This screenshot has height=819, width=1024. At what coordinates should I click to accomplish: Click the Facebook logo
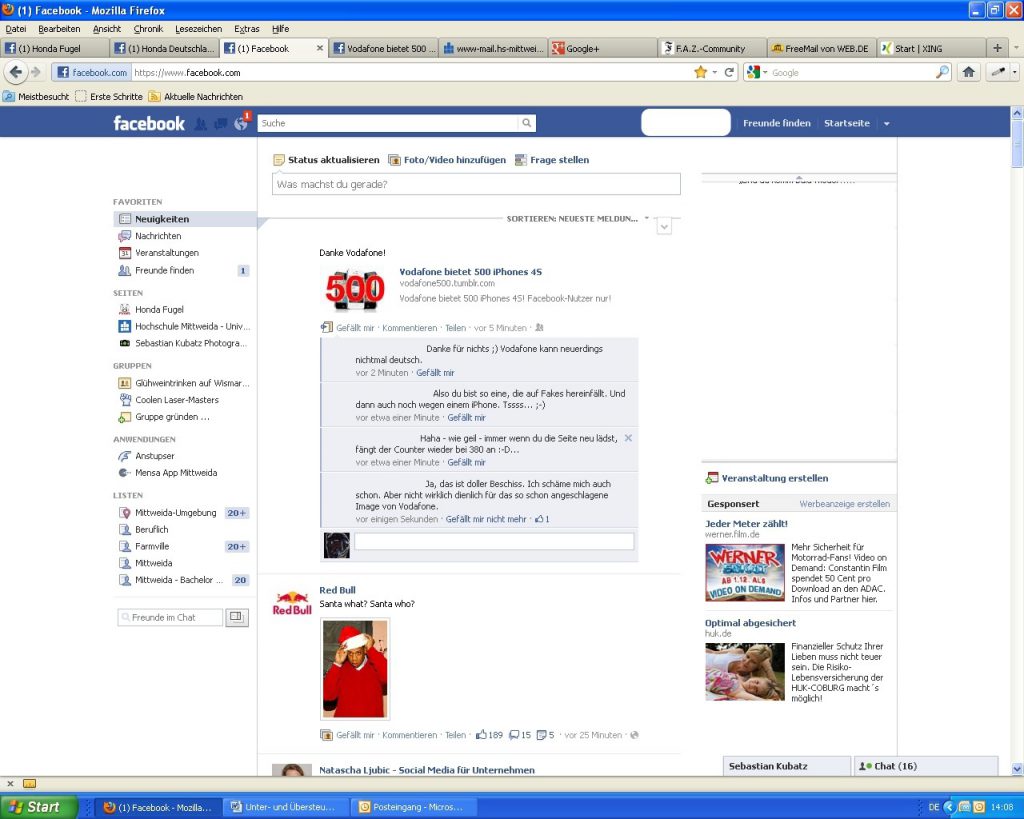click(149, 123)
